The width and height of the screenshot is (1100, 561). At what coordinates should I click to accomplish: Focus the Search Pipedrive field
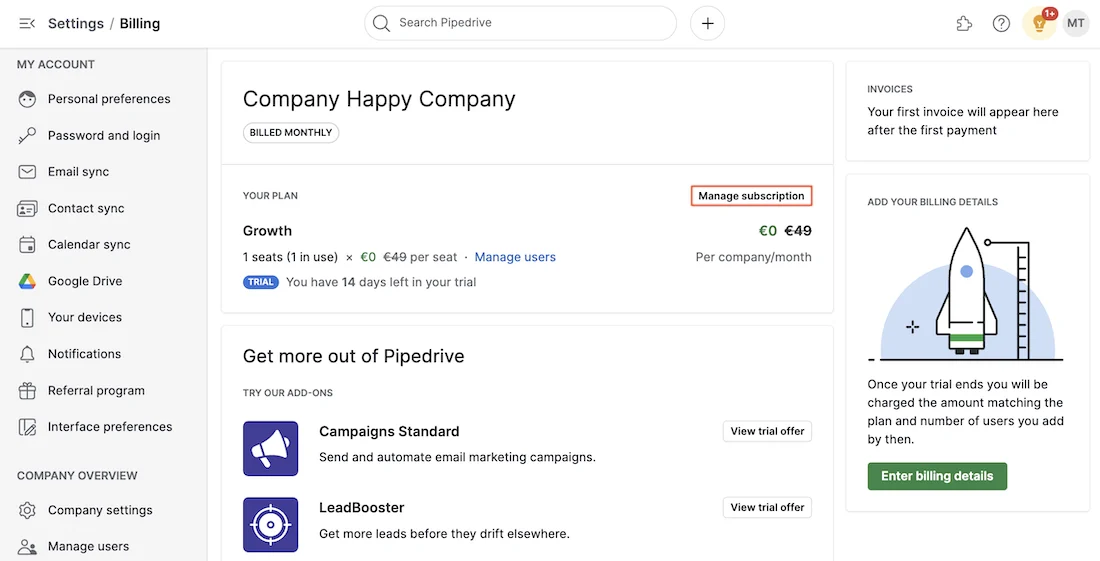tap(521, 23)
